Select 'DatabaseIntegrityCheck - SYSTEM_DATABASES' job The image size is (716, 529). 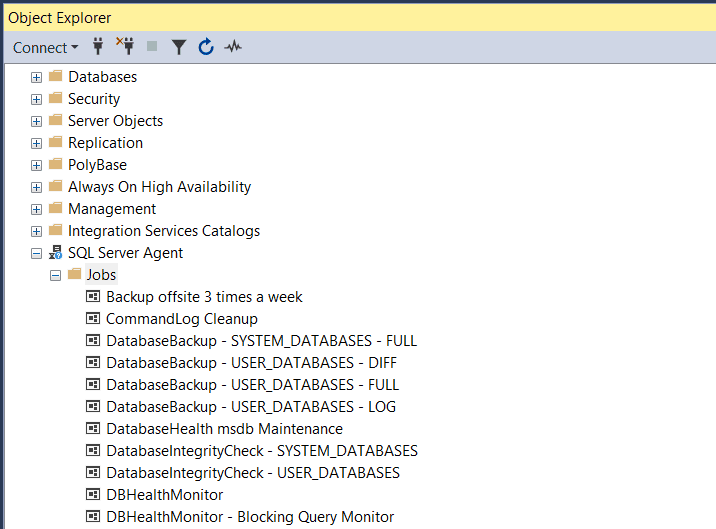[x=262, y=451]
